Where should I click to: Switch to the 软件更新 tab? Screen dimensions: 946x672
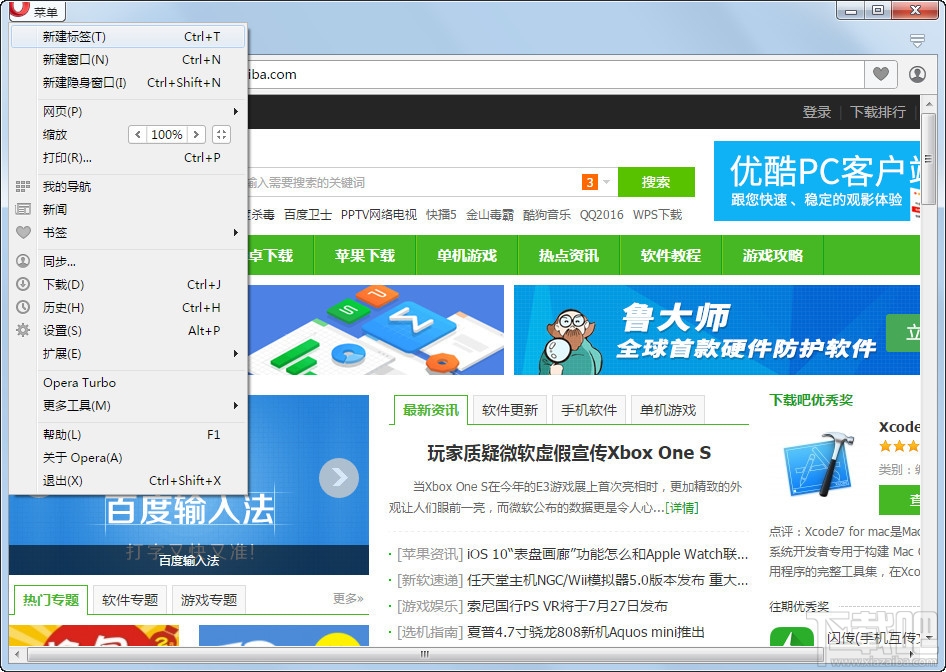coord(510,409)
